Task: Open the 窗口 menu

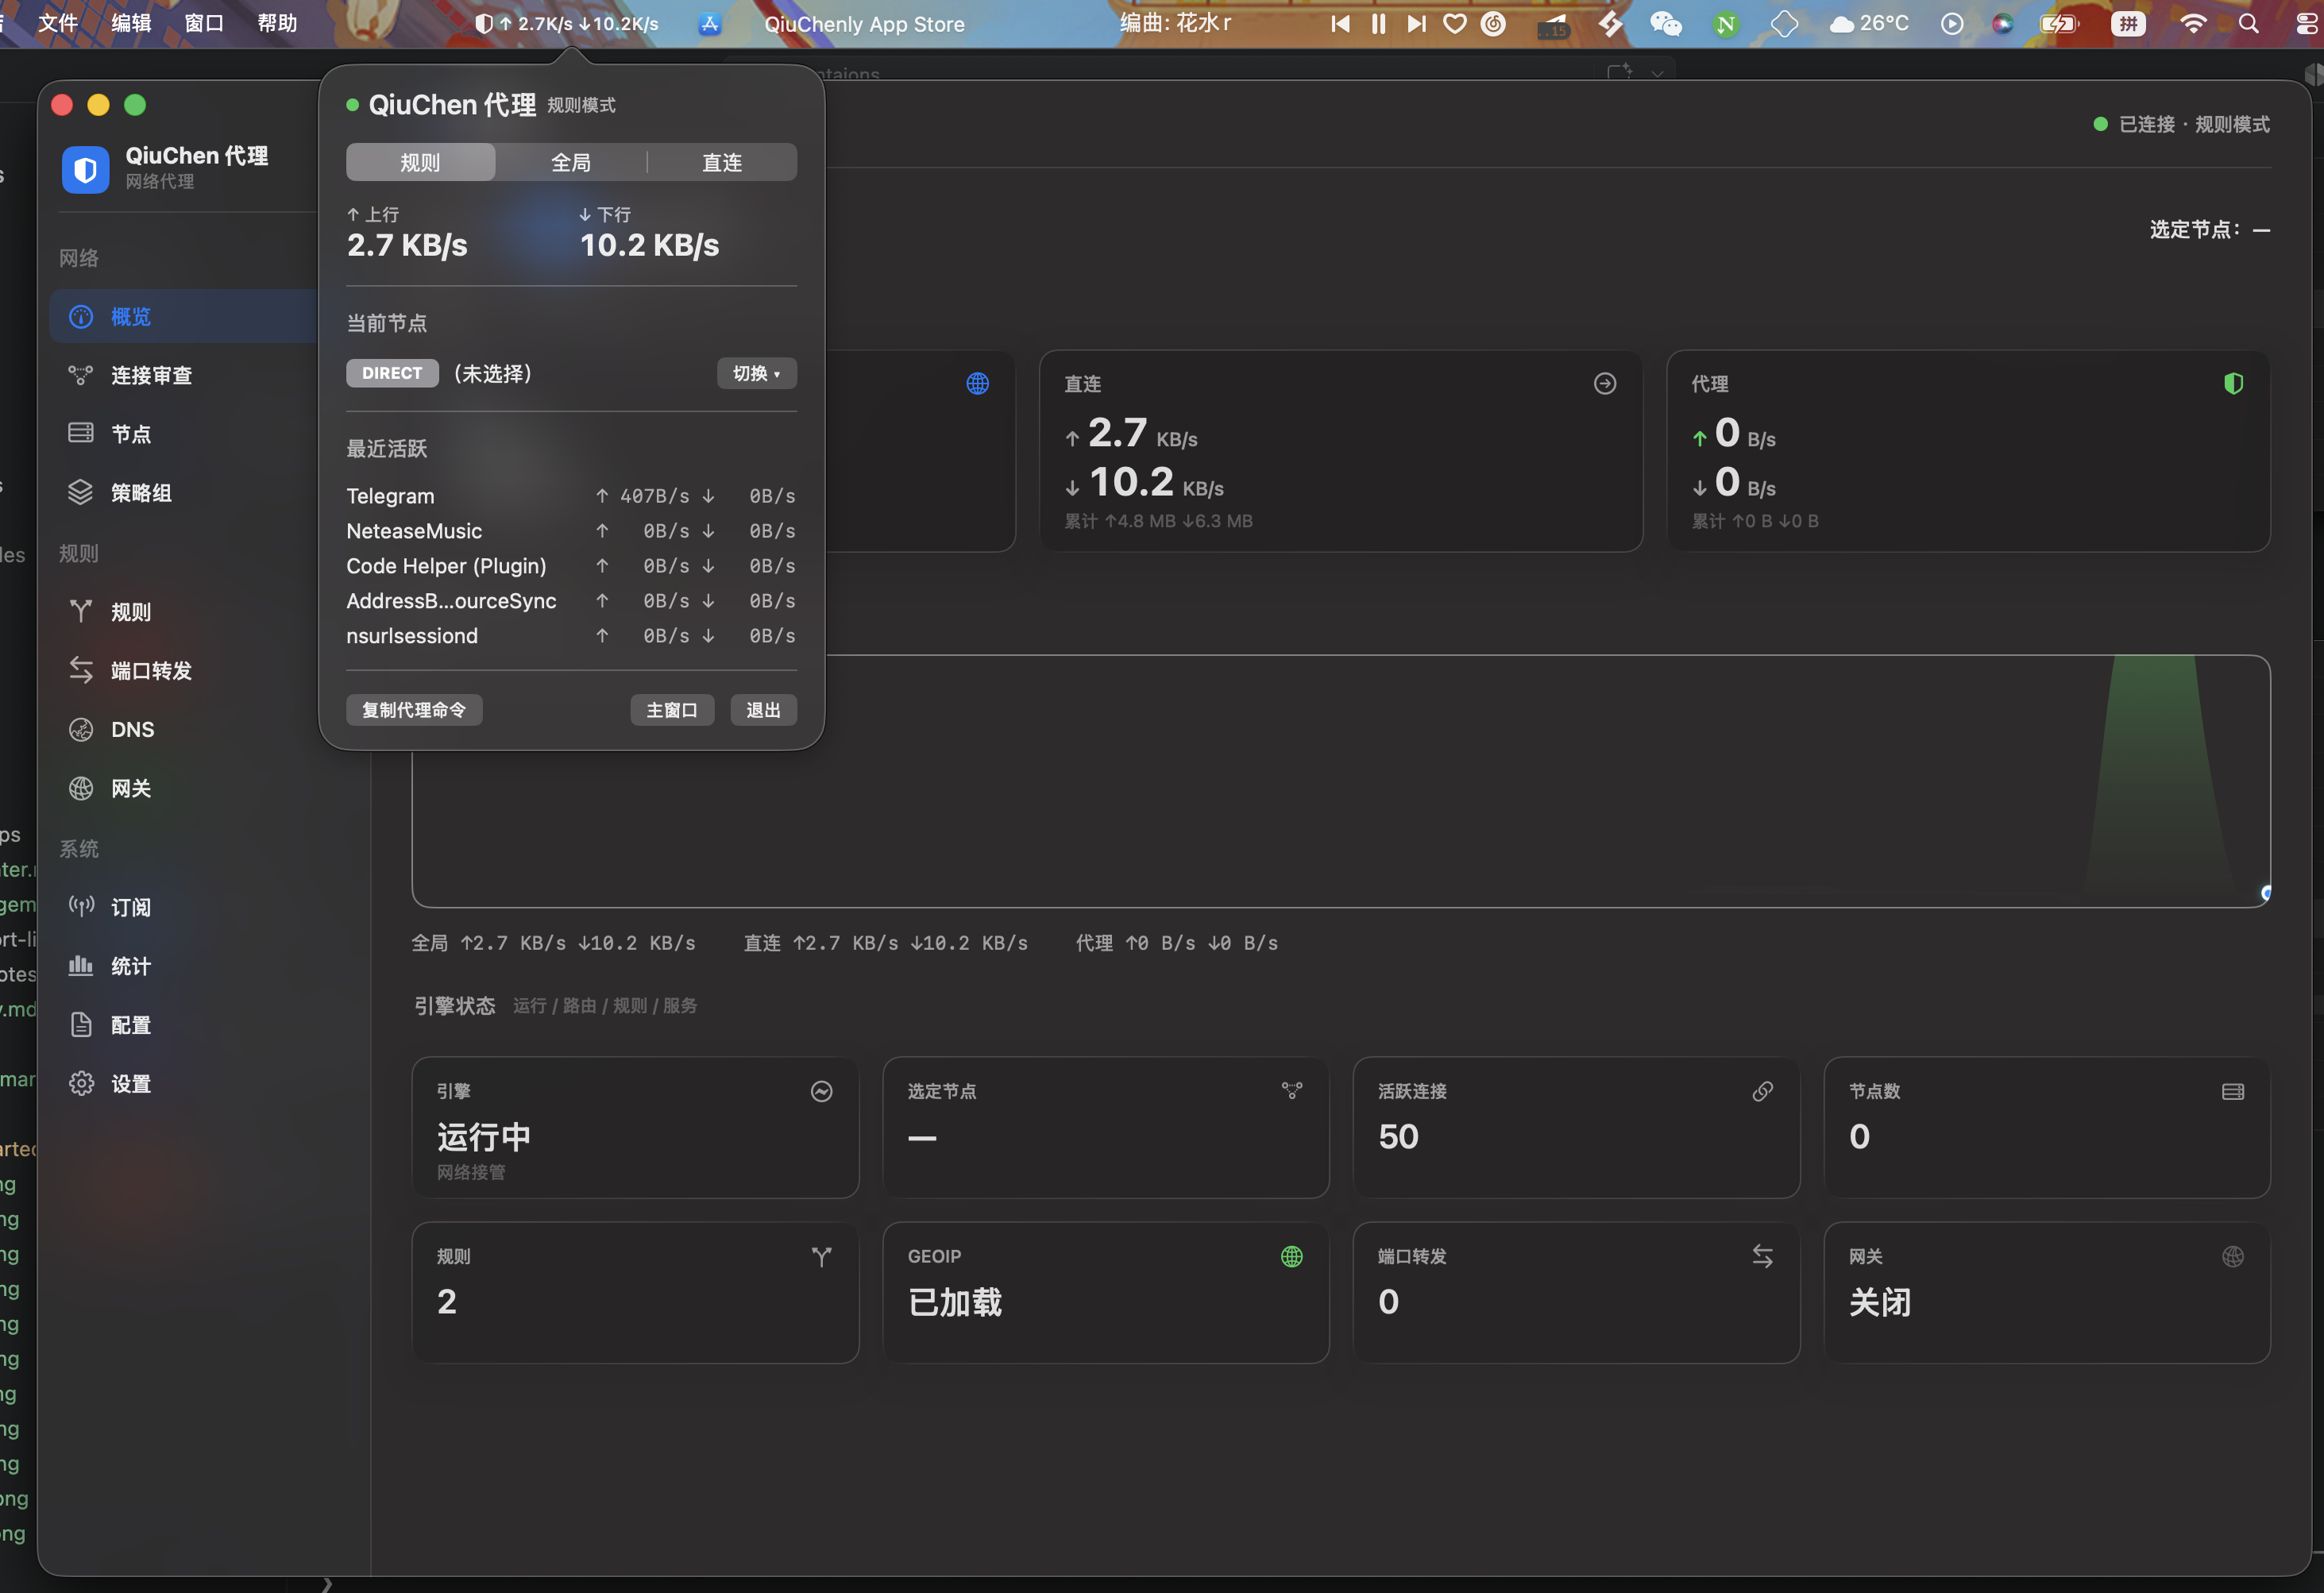Action: [204, 23]
